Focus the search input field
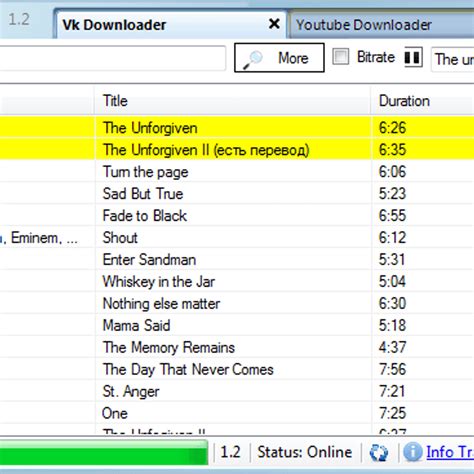The height and width of the screenshot is (474, 474). tap(113, 58)
